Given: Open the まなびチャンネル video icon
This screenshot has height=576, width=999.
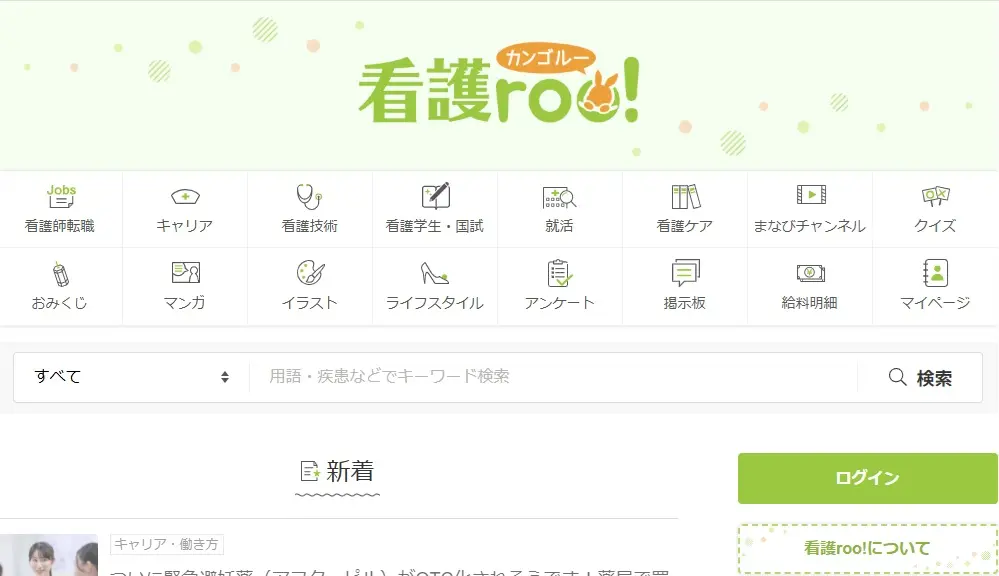Looking at the screenshot, I should coord(810,194).
